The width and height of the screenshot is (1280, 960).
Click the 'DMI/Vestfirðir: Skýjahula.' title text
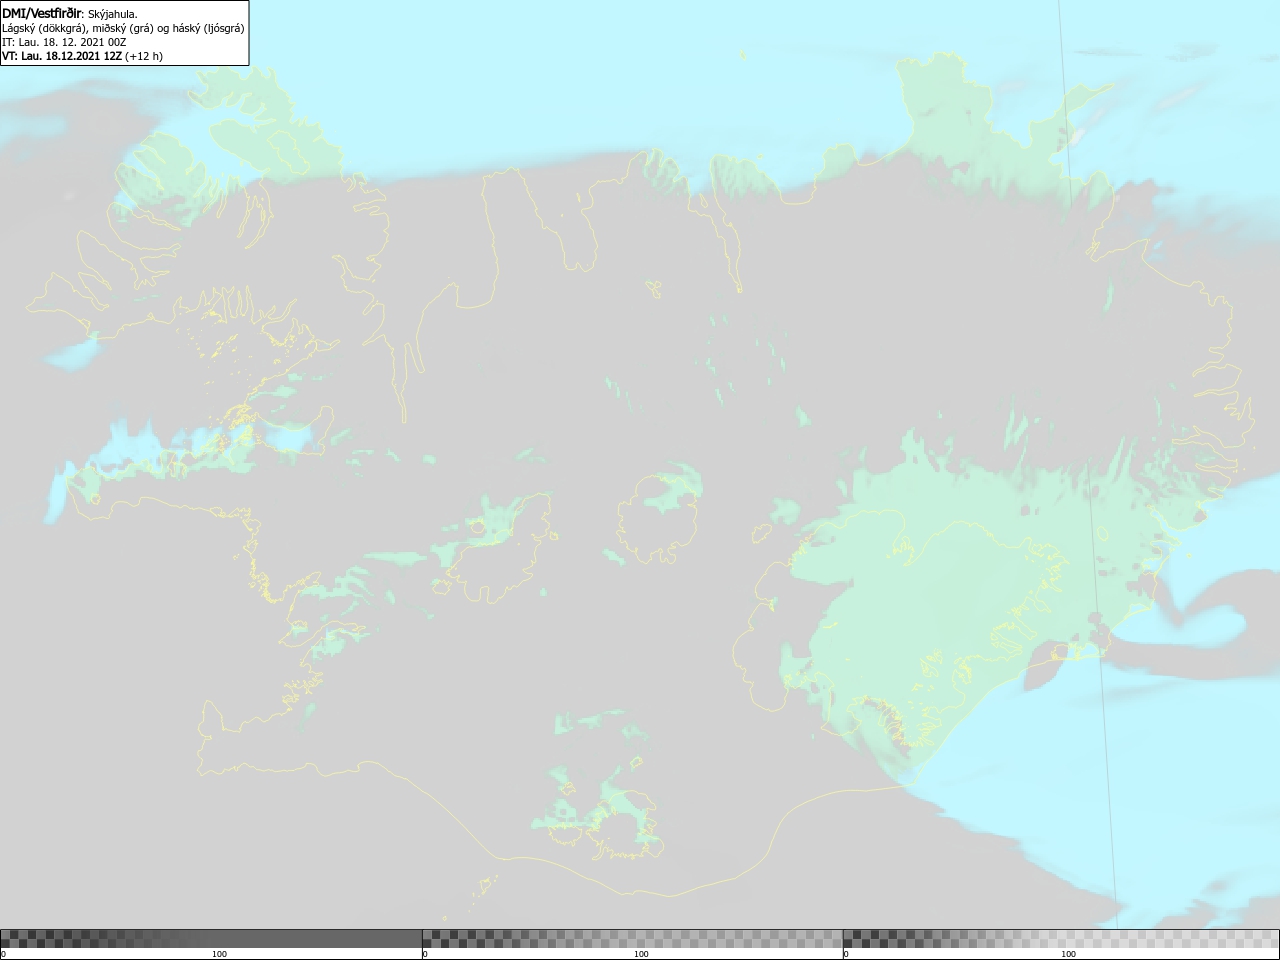[70, 13]
